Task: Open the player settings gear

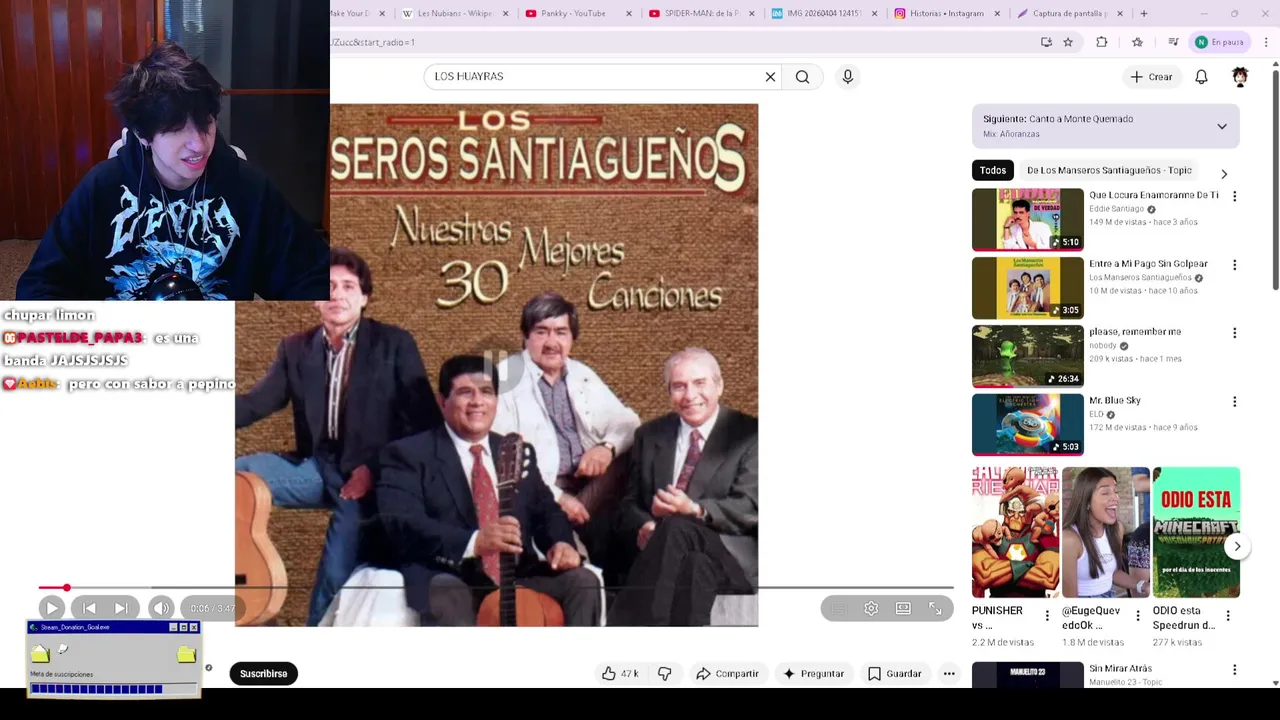Action: 871,608
